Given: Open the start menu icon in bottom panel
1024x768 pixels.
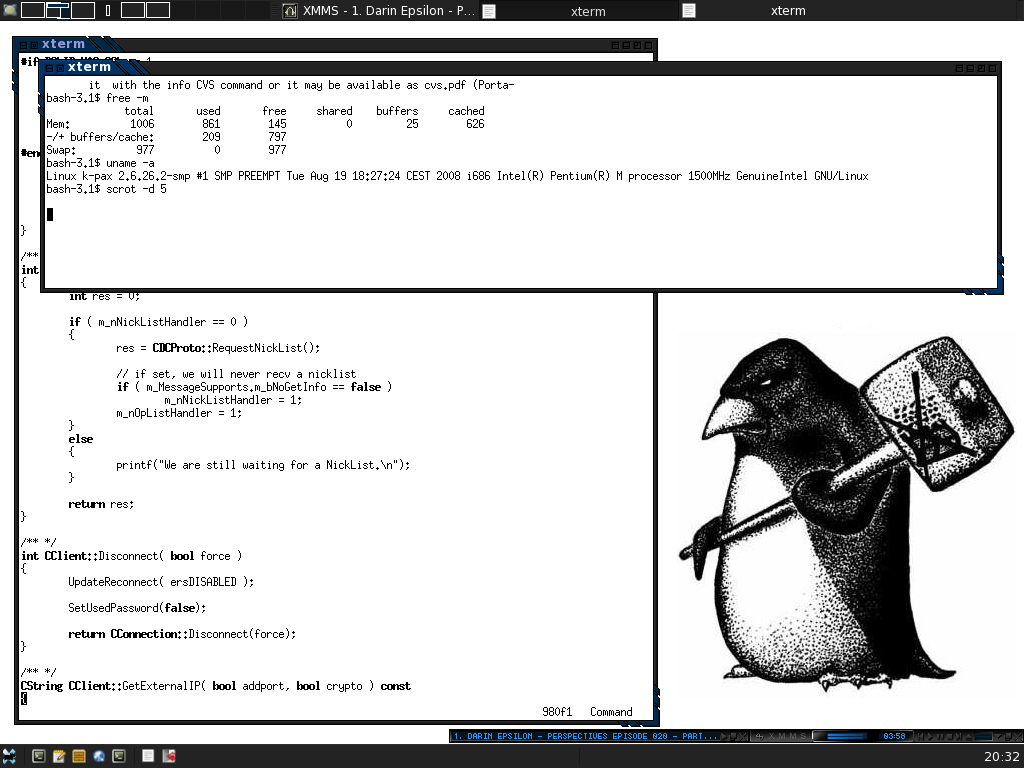Looking at the screenshot, I should 9,756.
